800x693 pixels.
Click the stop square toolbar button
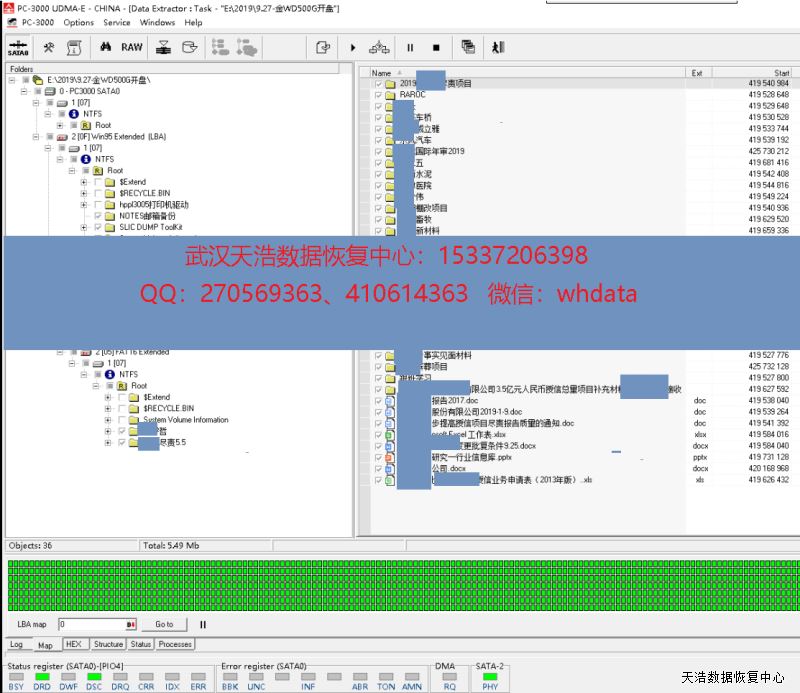tap(436, 47)
